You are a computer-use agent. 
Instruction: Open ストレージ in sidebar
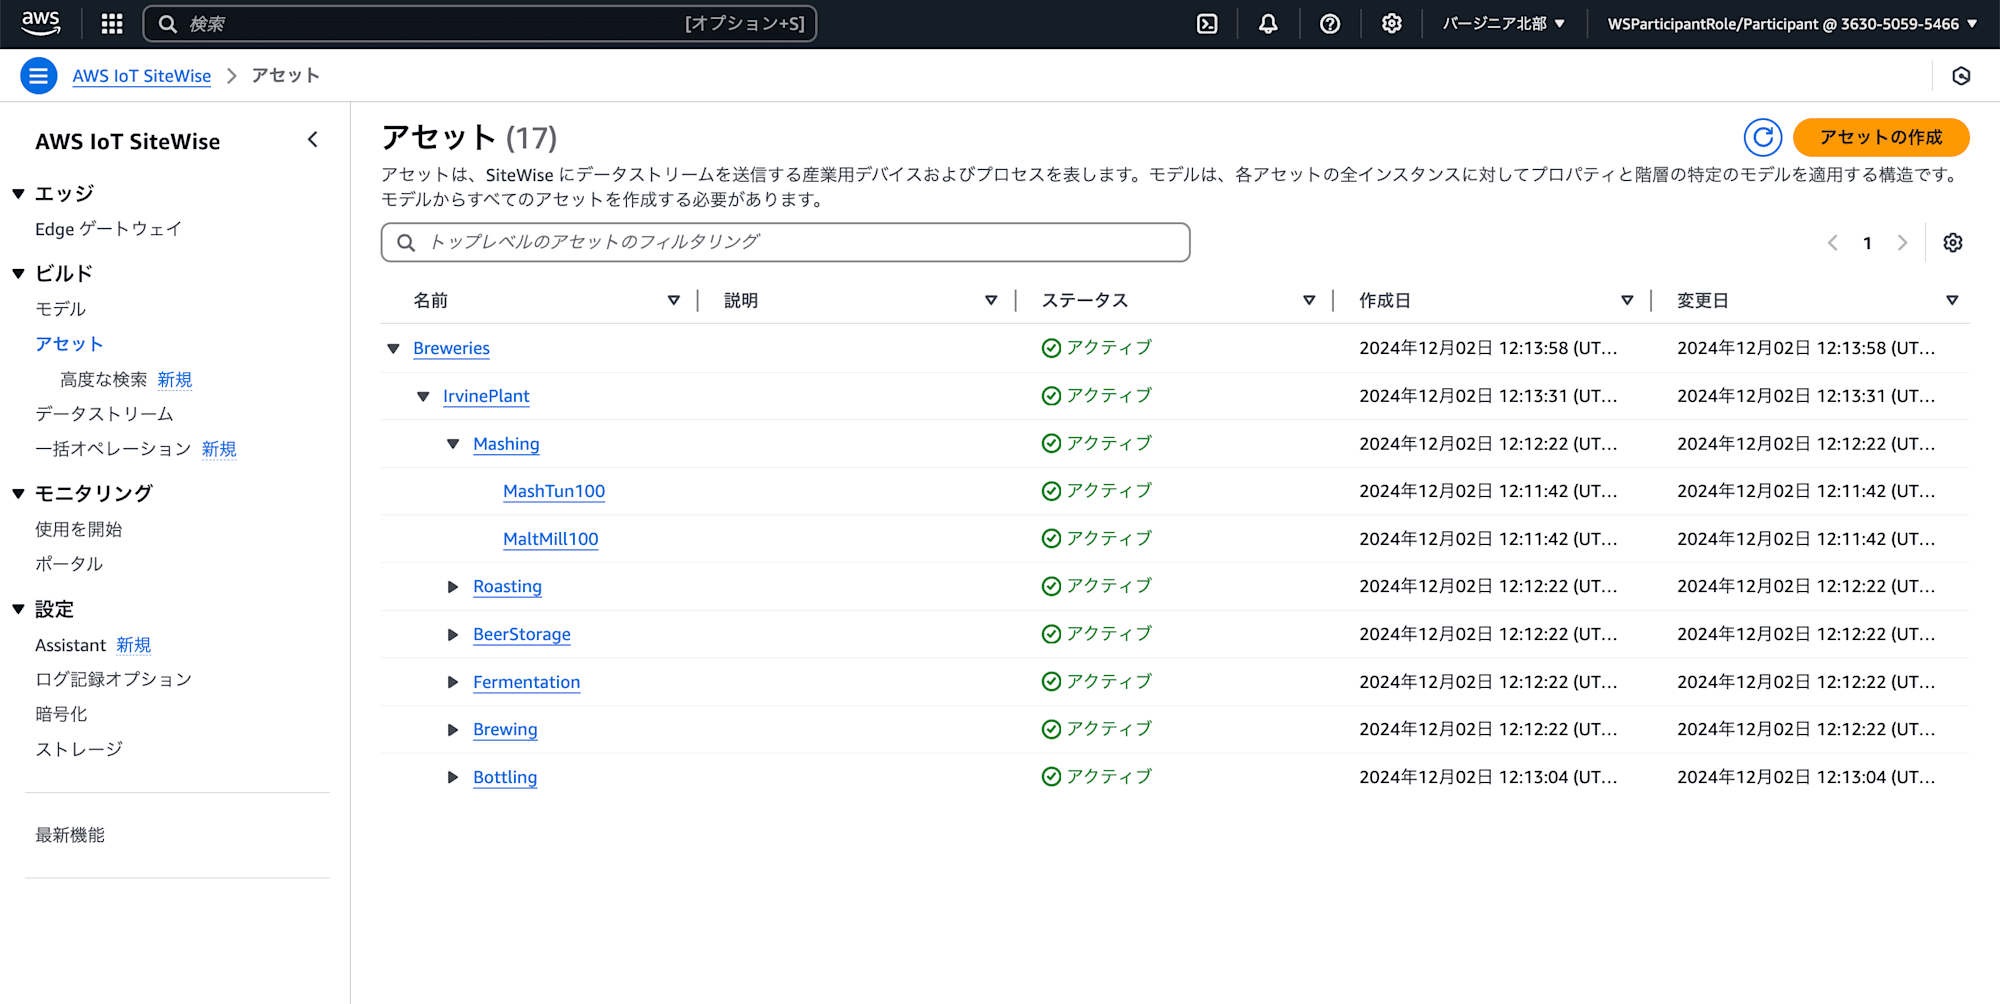[79, 749]
